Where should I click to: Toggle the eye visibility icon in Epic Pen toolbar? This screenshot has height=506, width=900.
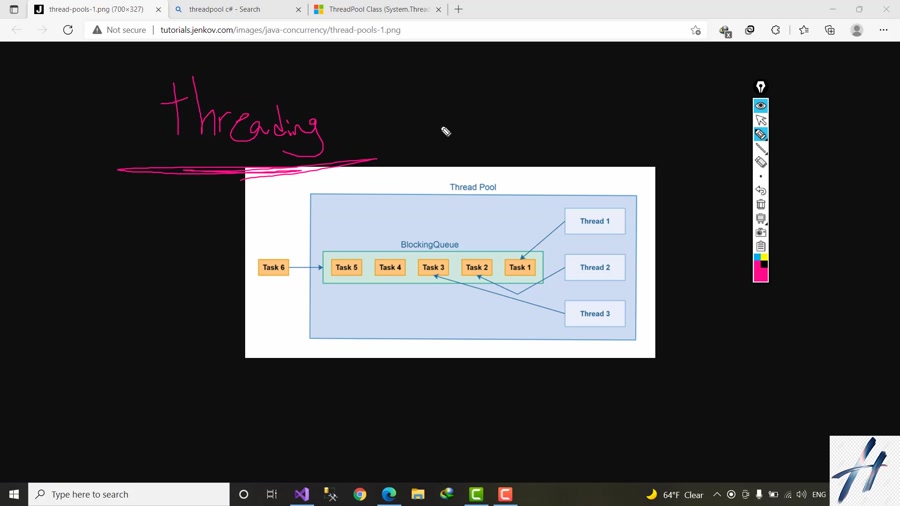click(x=761, y=105)
